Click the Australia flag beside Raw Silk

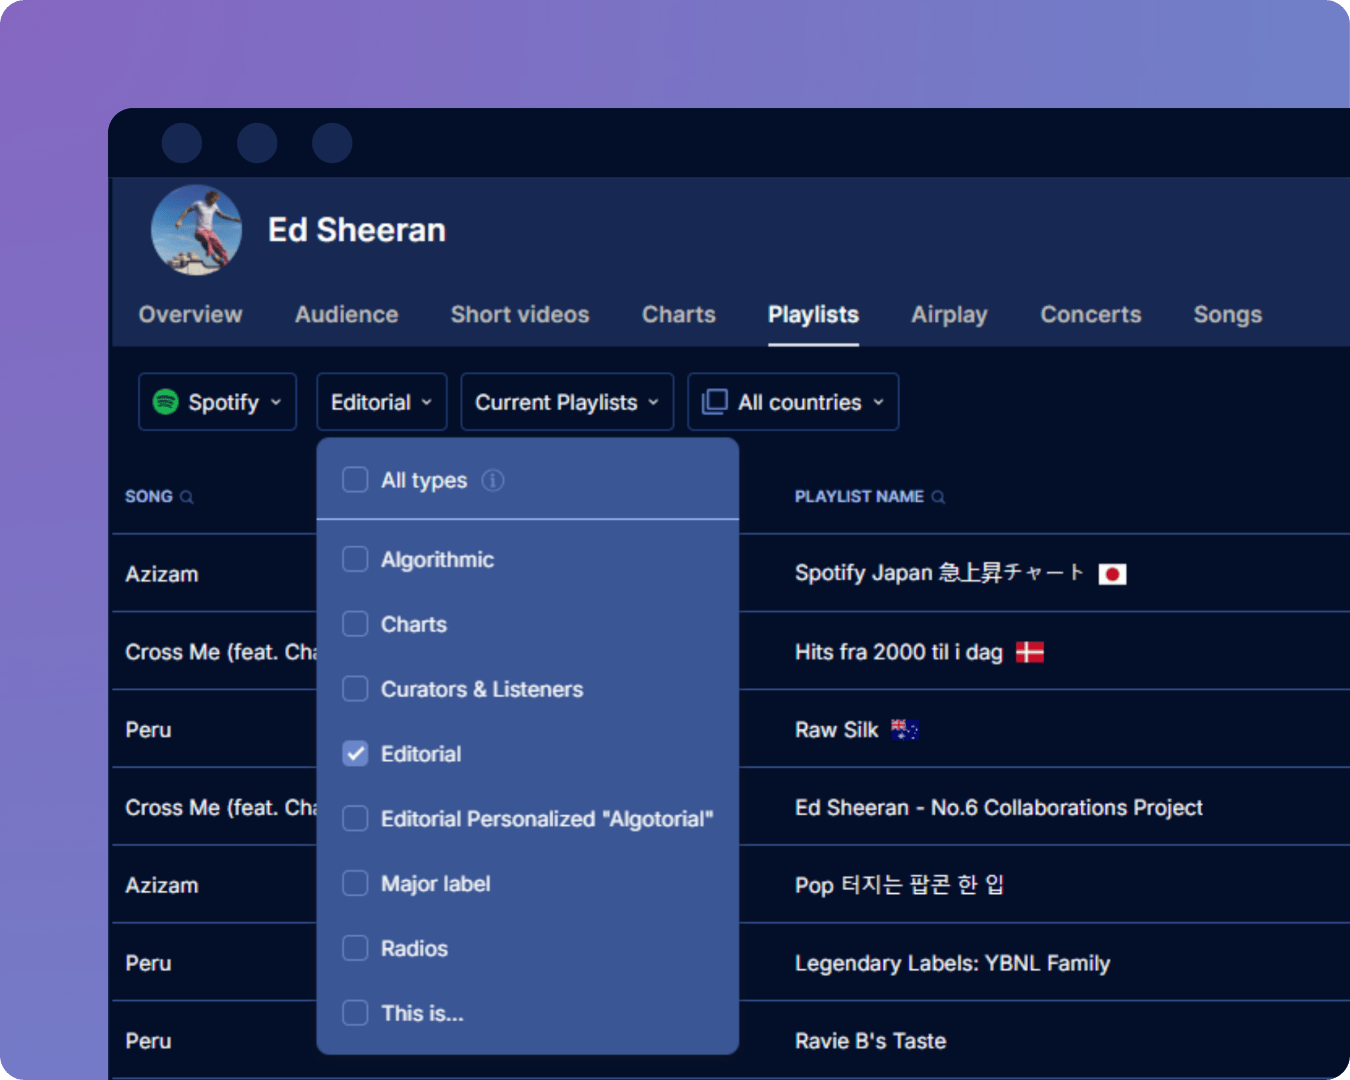coord(904,729)
